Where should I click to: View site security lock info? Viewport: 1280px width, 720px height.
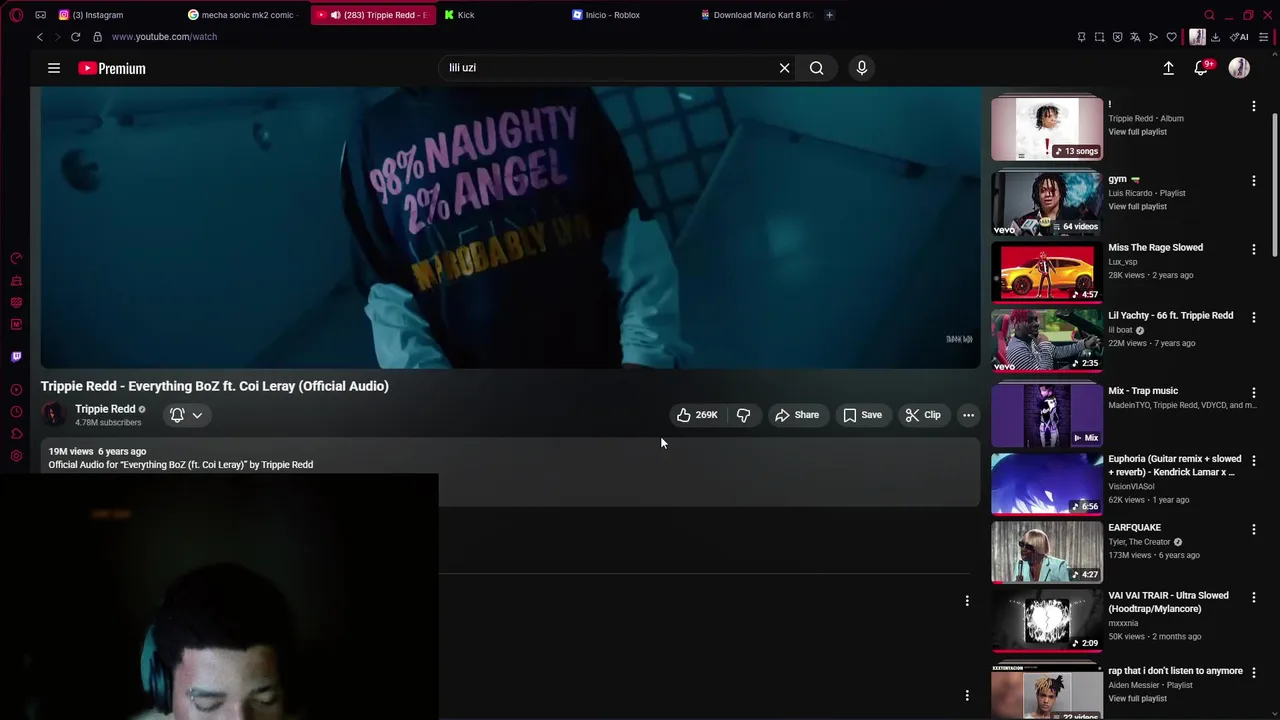click(x=97, y=37)
